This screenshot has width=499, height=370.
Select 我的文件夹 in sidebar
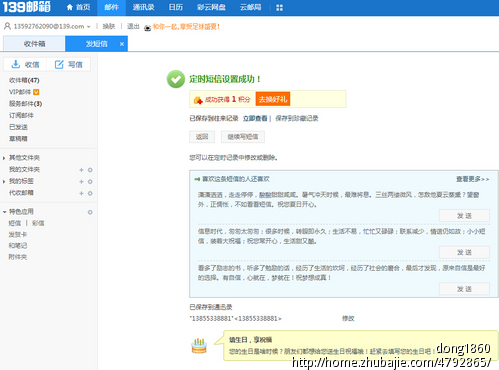click(x=24, y=170)
